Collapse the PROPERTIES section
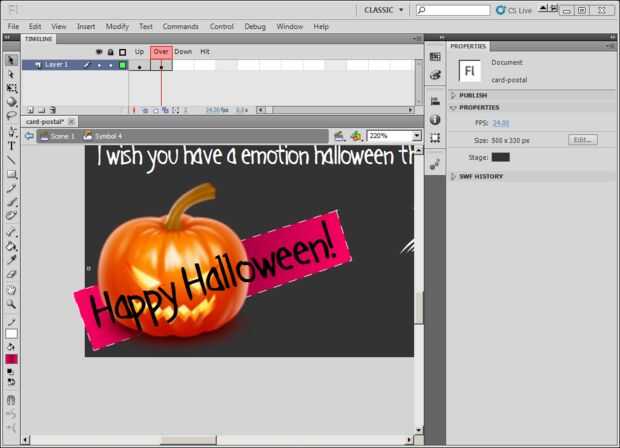Viewport: 620px width, 448px height. click(454, 108)
